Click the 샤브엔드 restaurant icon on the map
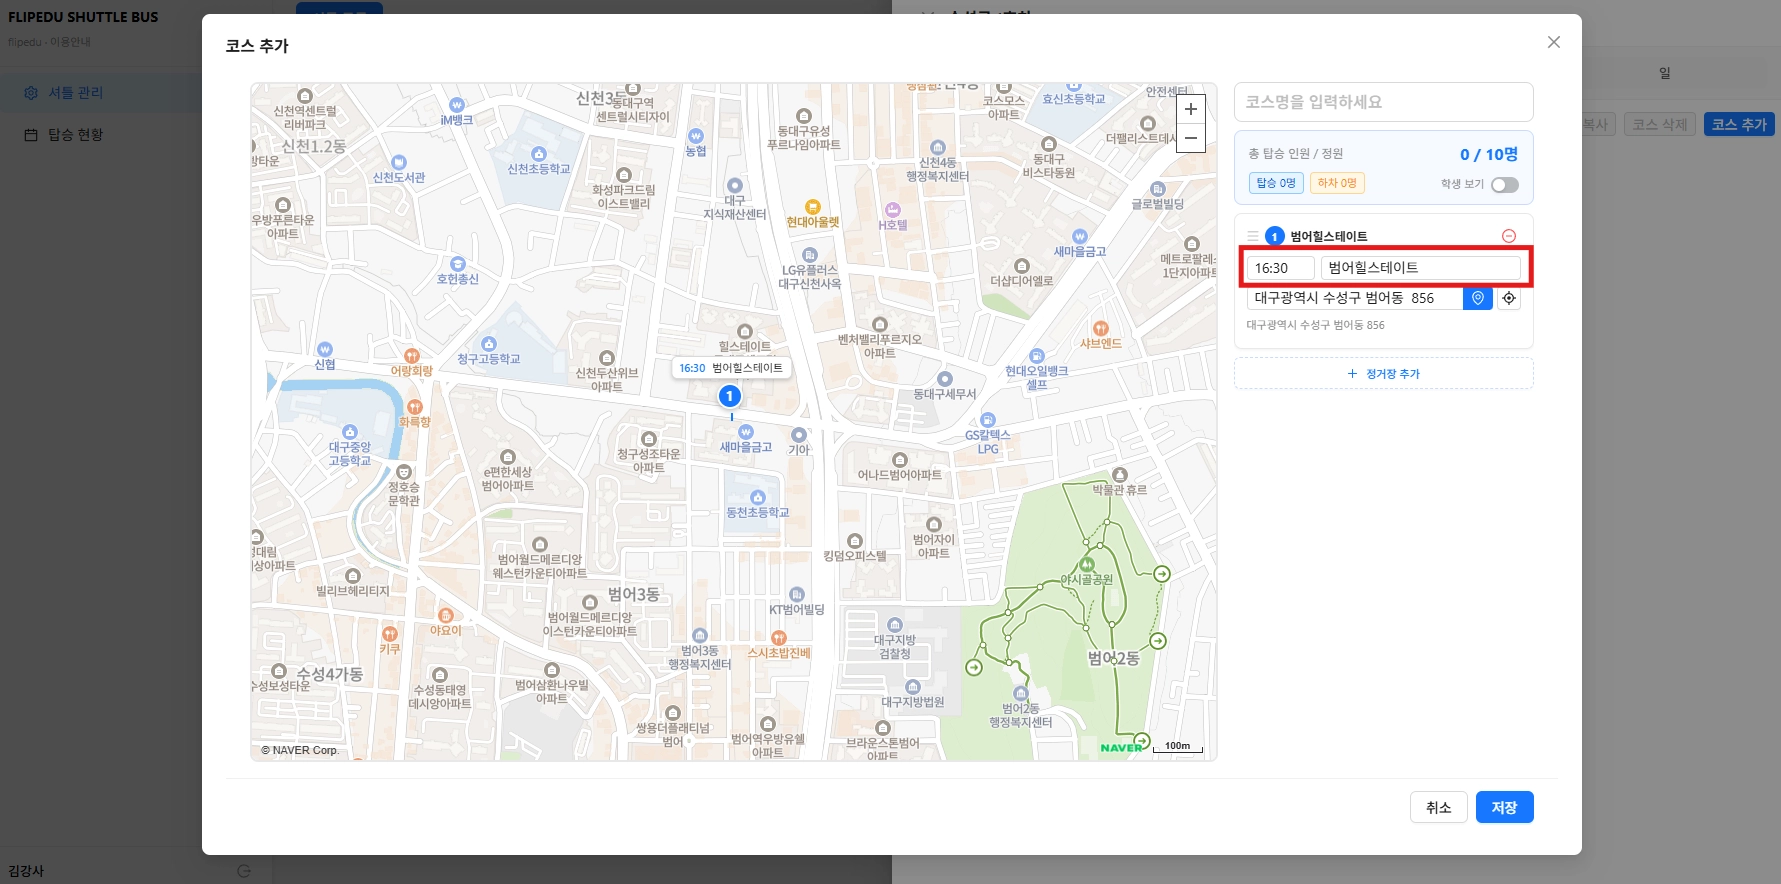Image resolution: width=1781 pixels, height=884 pixels. (x=1101, y=328)
